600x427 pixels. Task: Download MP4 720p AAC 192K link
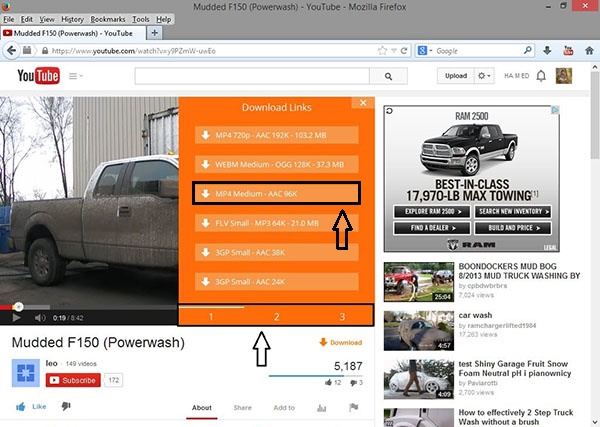pyautogui.click(x=277, y=135)
